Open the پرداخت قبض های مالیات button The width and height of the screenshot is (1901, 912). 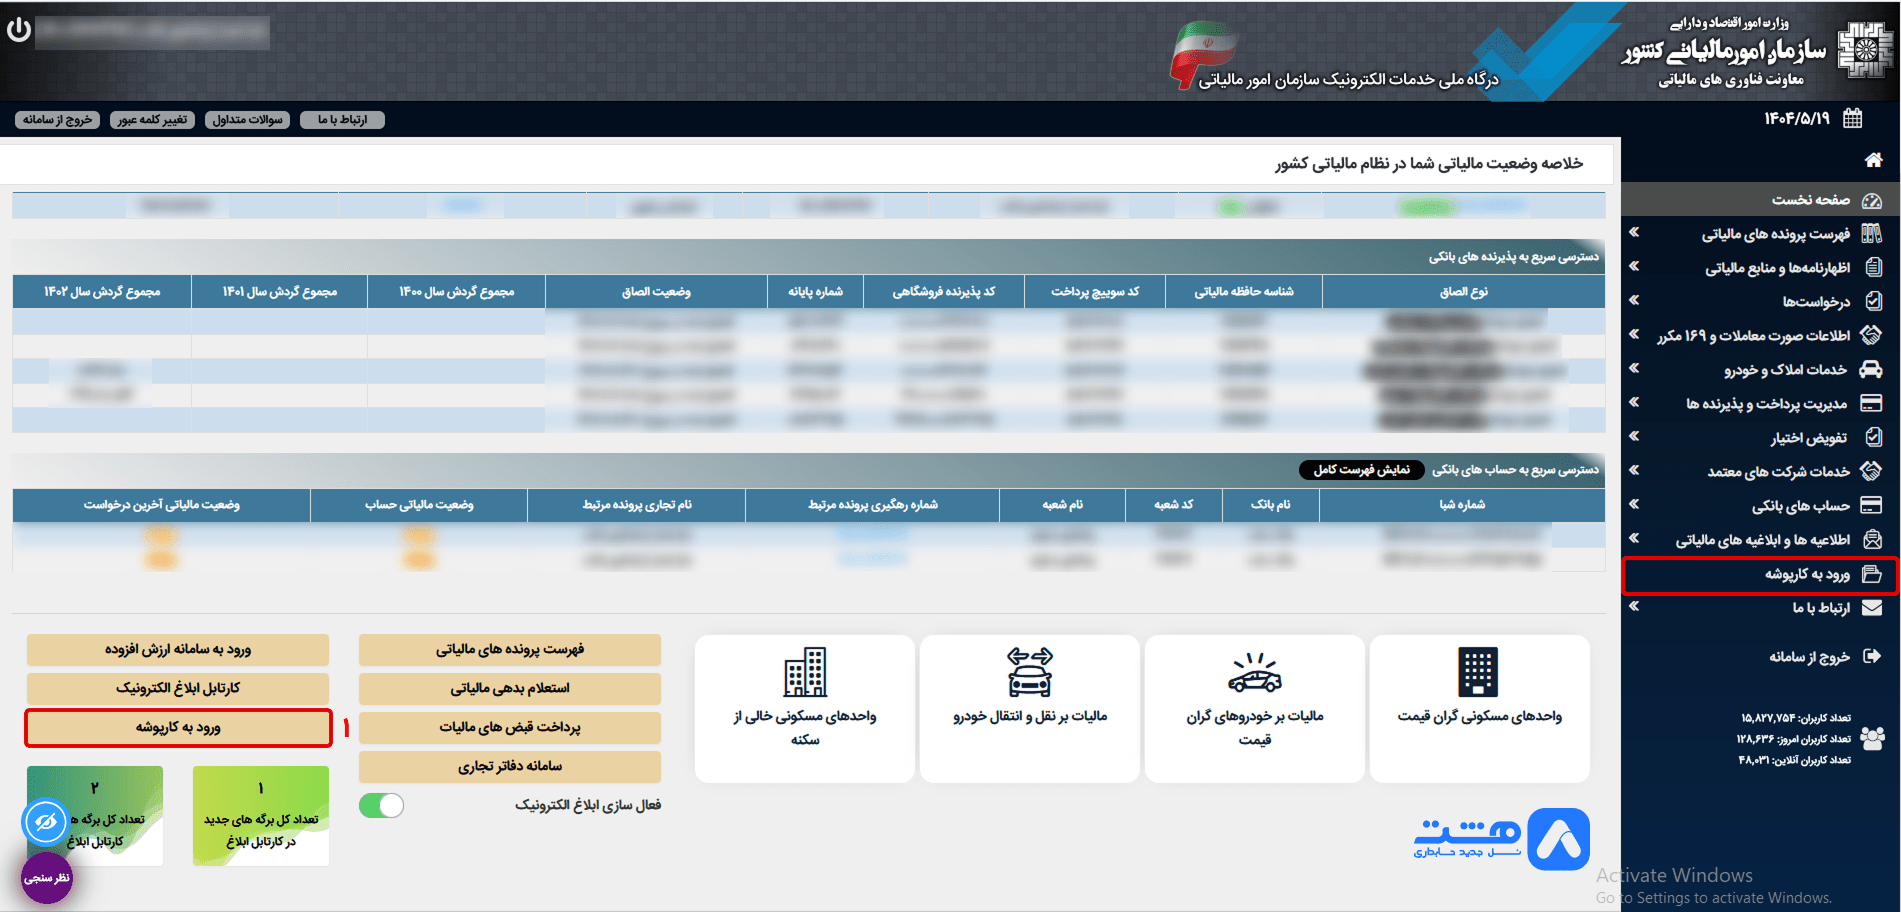(x=509, y=727)
